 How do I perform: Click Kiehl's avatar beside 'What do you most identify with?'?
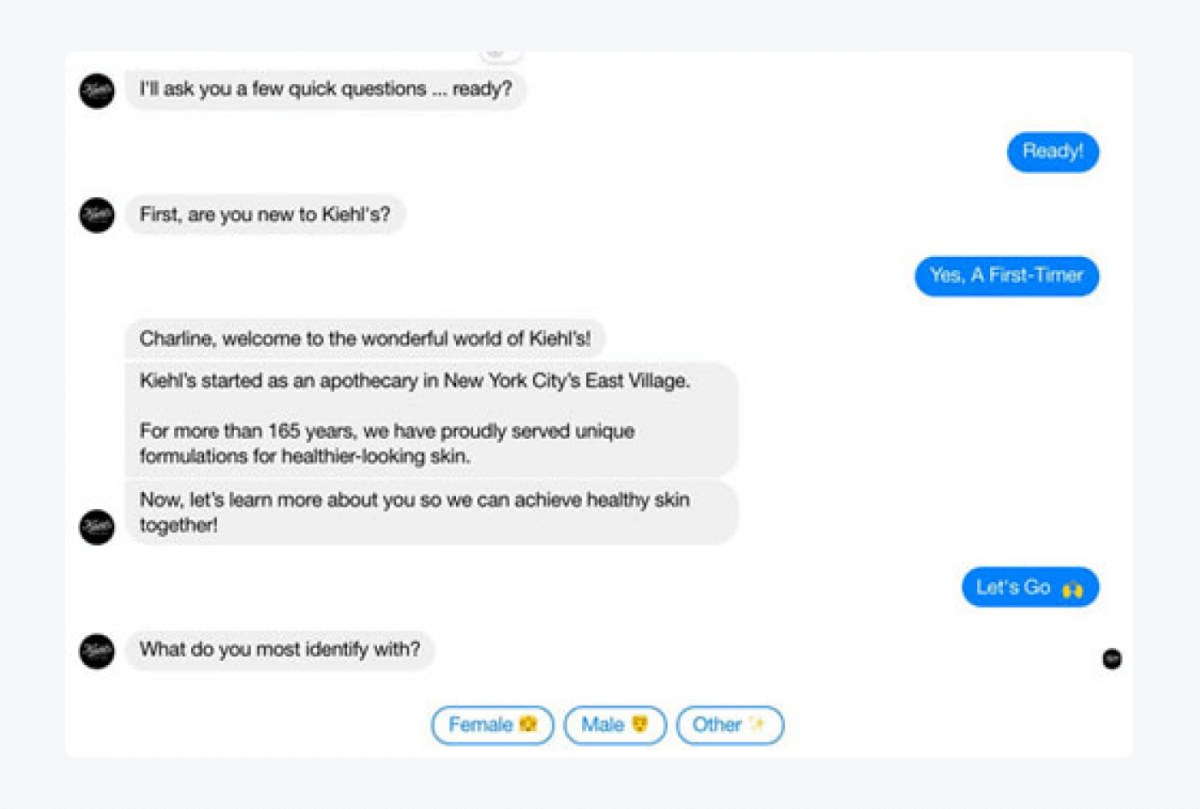[97, 651]
